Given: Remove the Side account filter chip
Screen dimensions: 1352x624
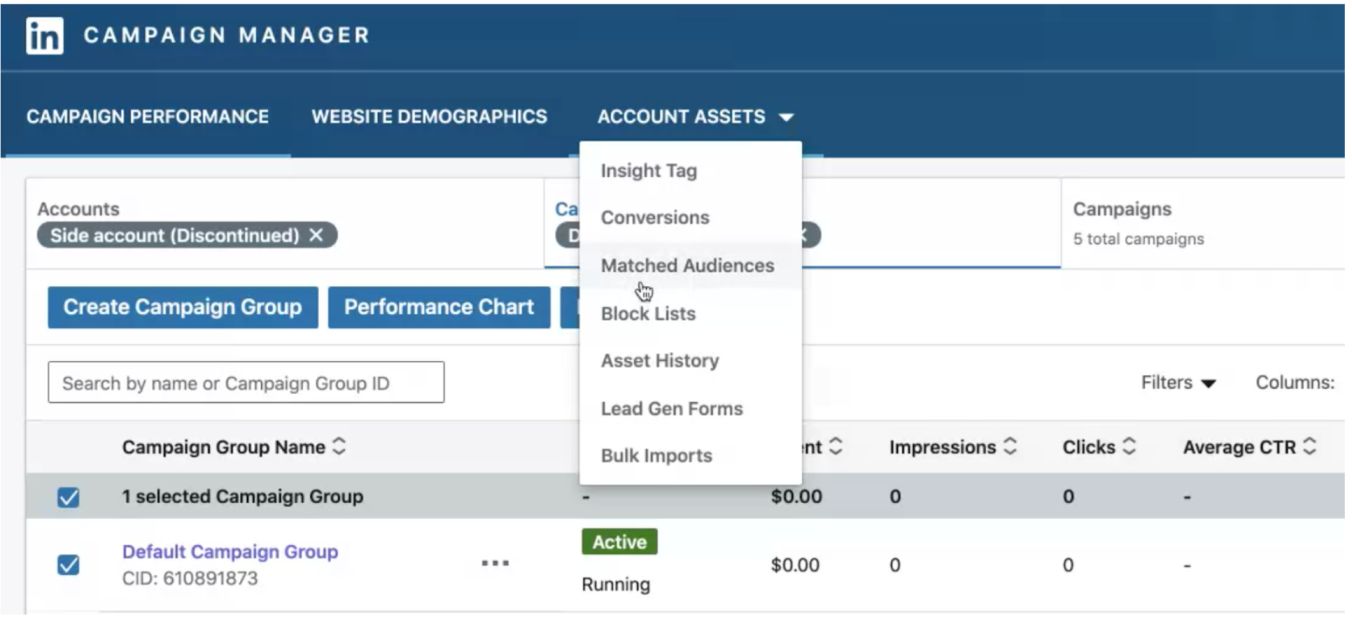Looking at the screenshot, I should pyautogui.click(x=316, y=235).
